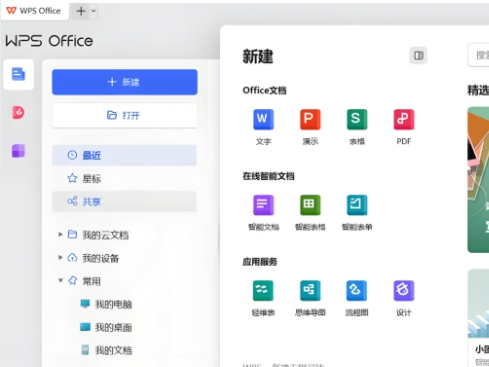
Task: Create a new 智能表单 online form
Action: tap(357, 205)
